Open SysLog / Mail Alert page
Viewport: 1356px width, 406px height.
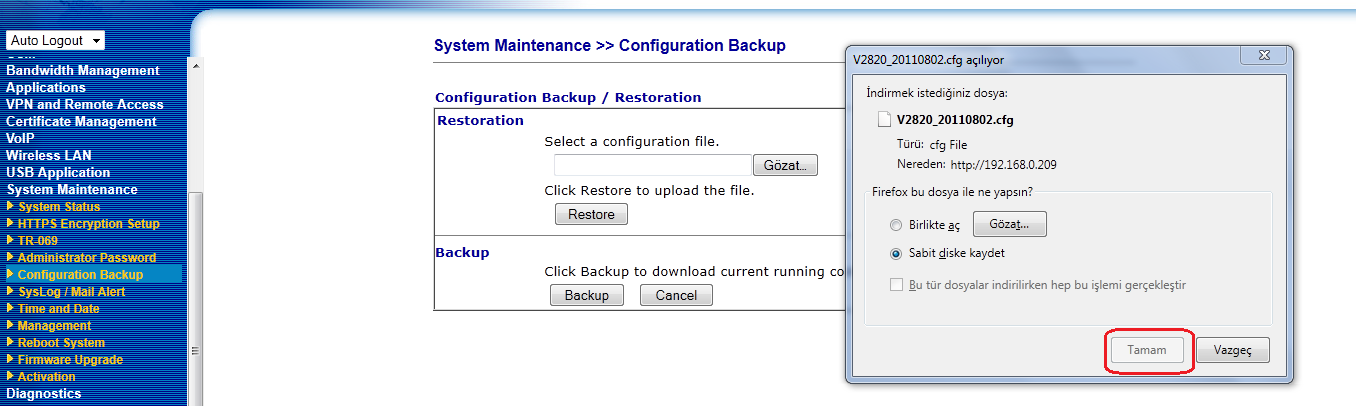[x=72, y=292]
